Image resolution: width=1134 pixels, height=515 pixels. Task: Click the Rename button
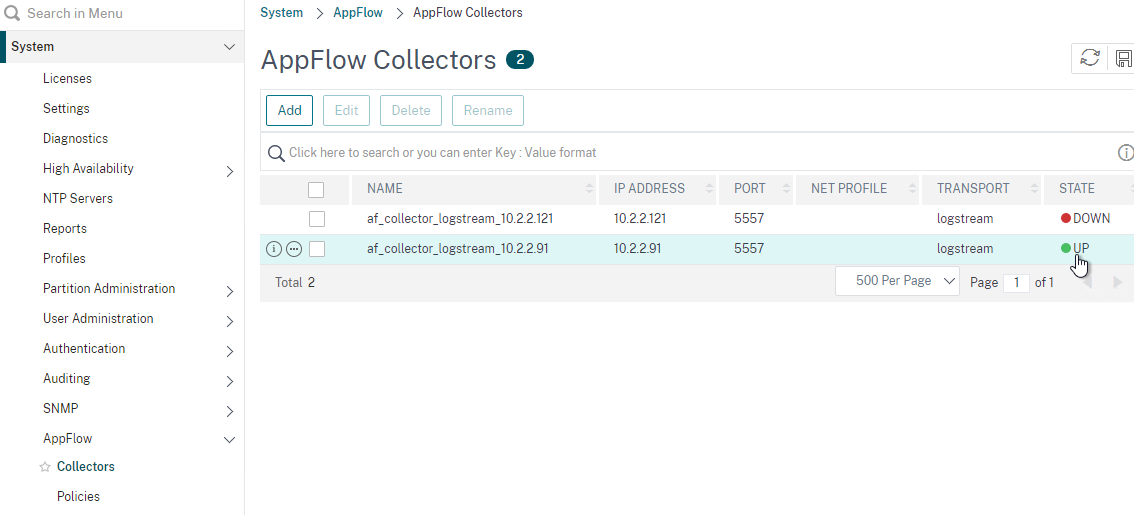tap(488, 111)
